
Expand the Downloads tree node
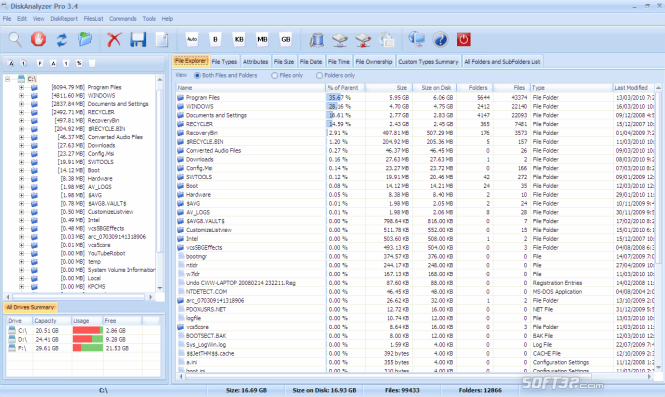[21, 145]
